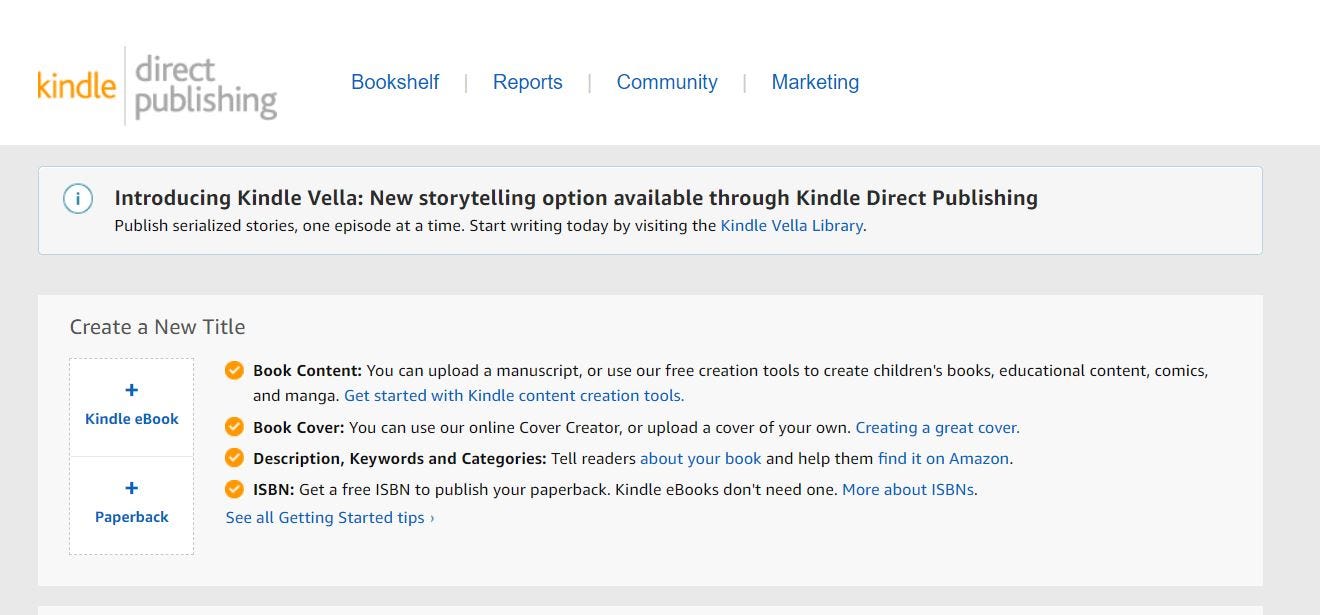The height and width of the screenshot is (615, 1320).
Task: Click the Book Cover bold label
Action: click(299, 428)
